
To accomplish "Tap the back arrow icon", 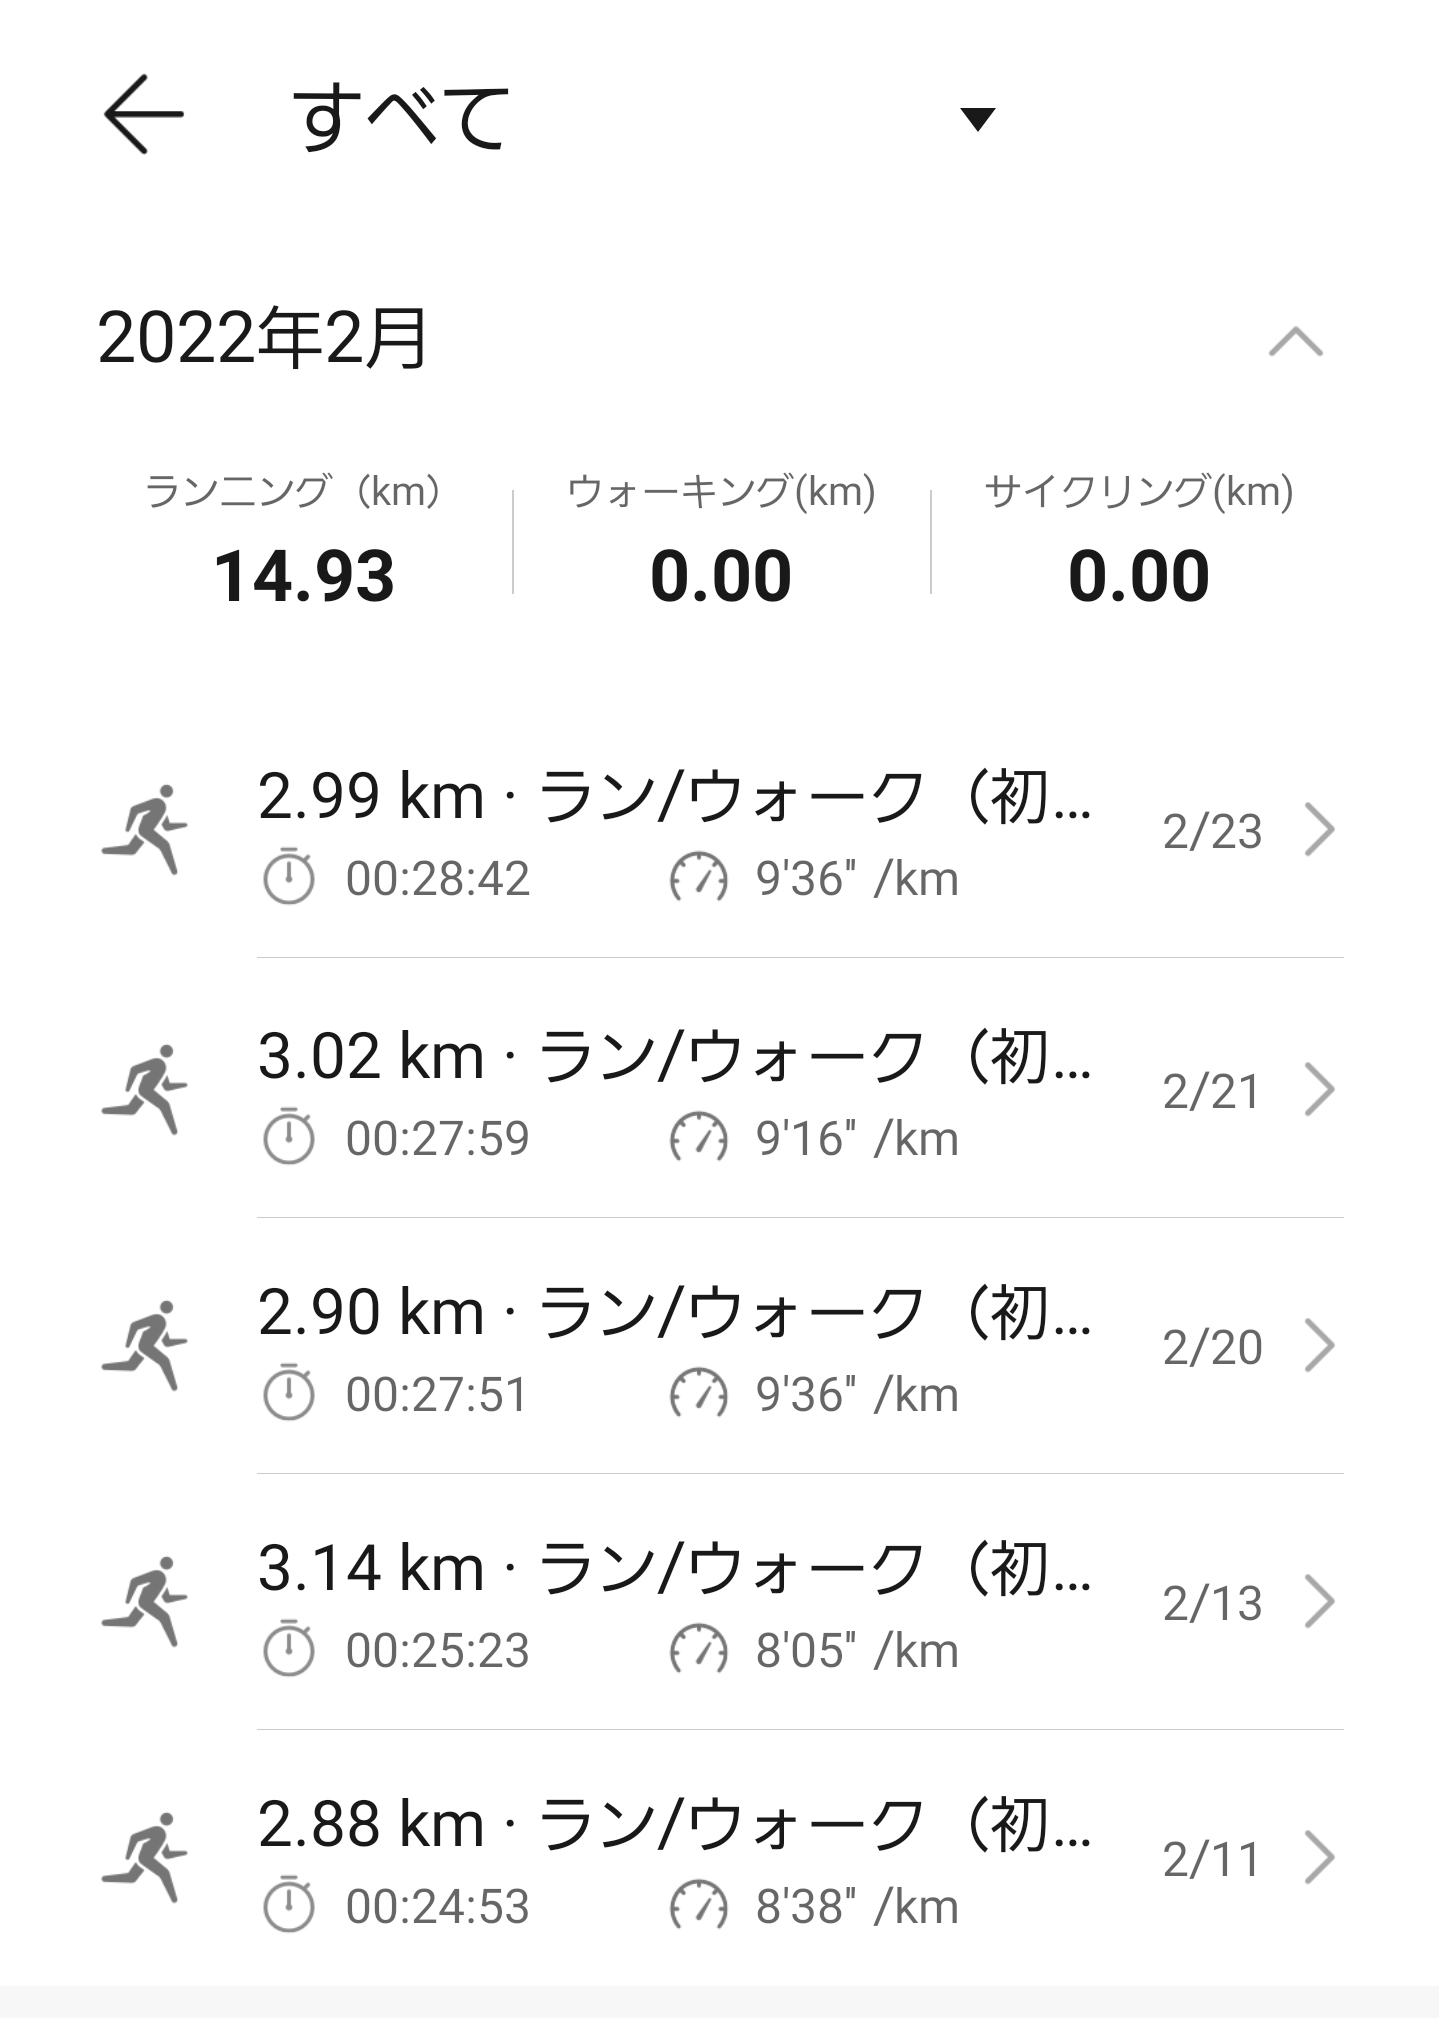I will [144, 114].
